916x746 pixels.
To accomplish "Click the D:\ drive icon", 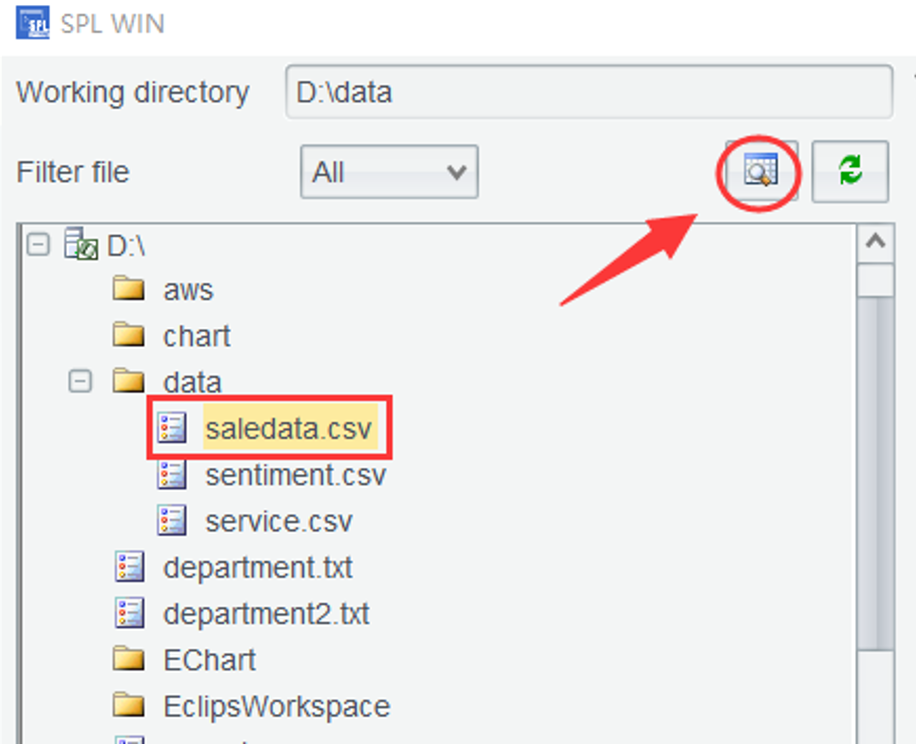I will [80, 243].
